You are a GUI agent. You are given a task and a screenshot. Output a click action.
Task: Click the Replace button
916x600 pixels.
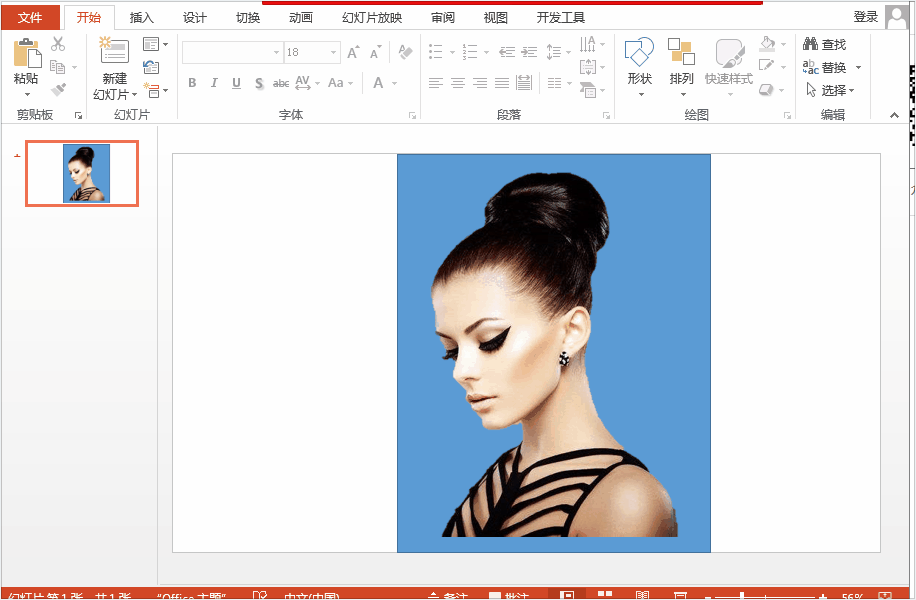[832, 67]
